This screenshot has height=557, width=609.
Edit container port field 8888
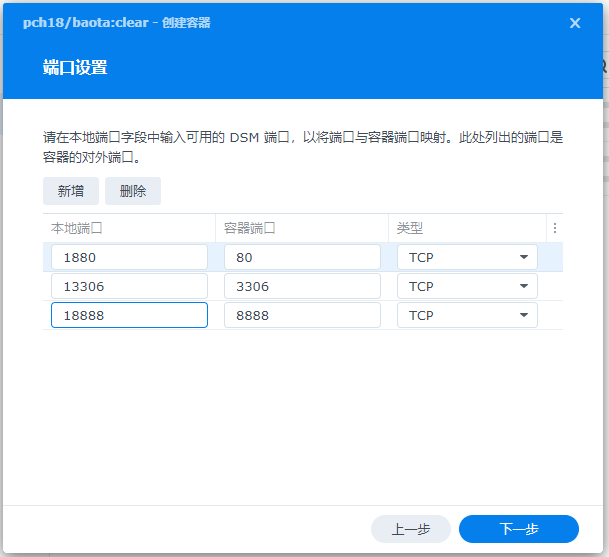[x=302, y=315]
